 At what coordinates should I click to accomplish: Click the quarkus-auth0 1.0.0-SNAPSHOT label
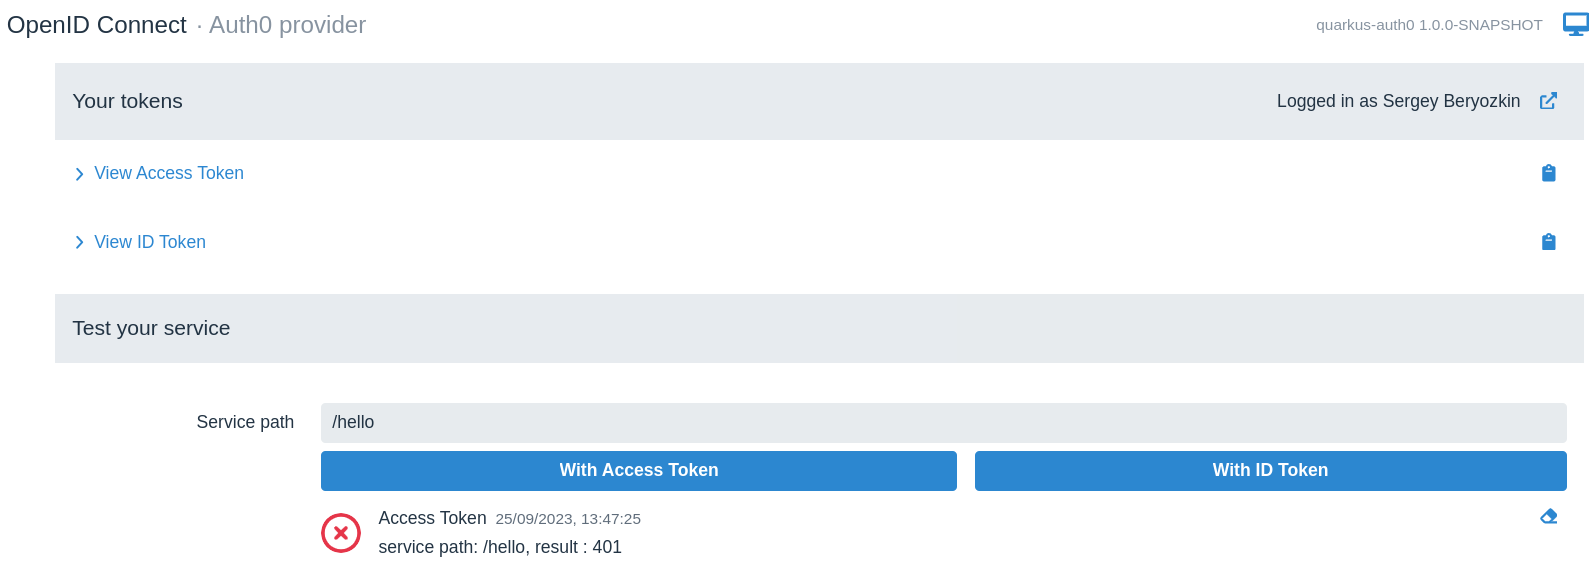point(1428,25)
